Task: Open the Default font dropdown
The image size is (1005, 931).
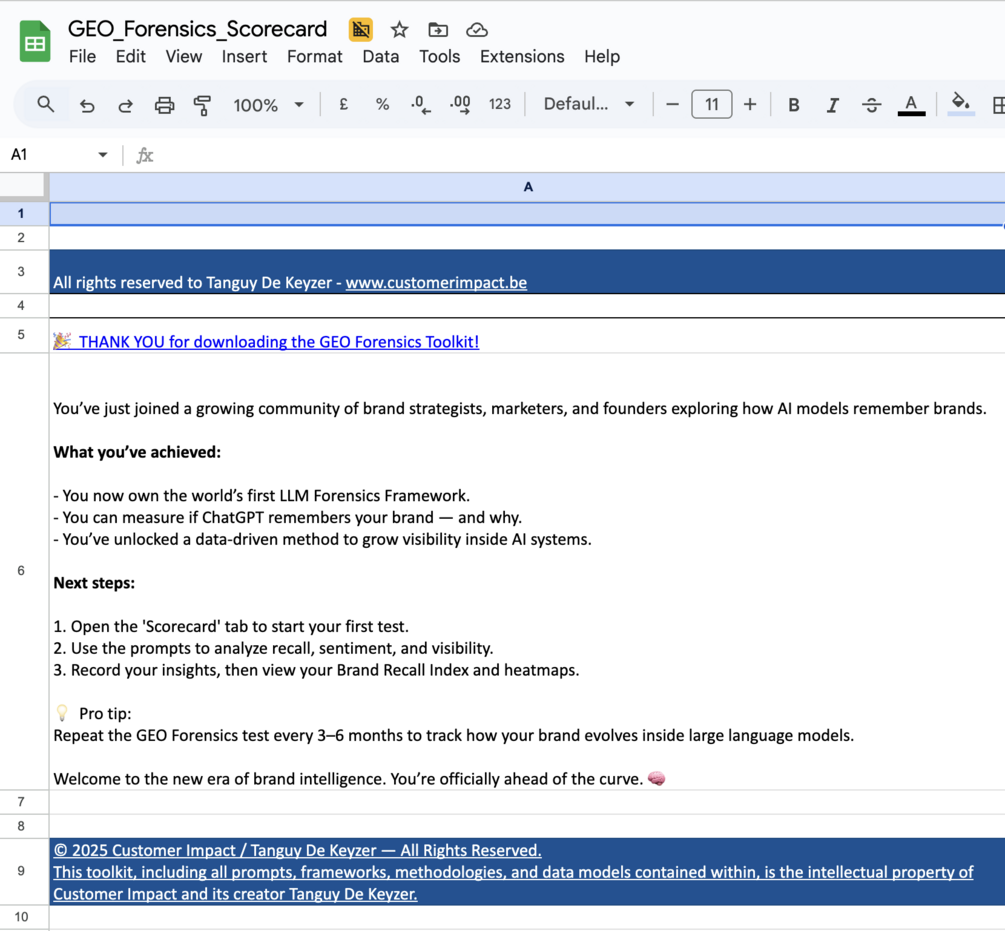Action: click(589, 104)
